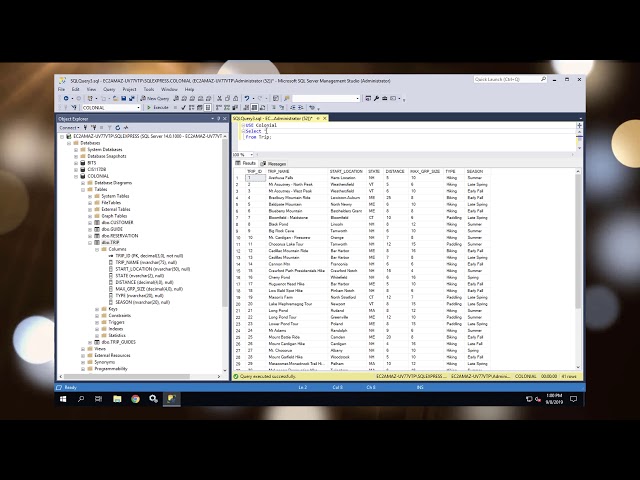Open the Connect dropdown in Object Explorer

(69, 128)
